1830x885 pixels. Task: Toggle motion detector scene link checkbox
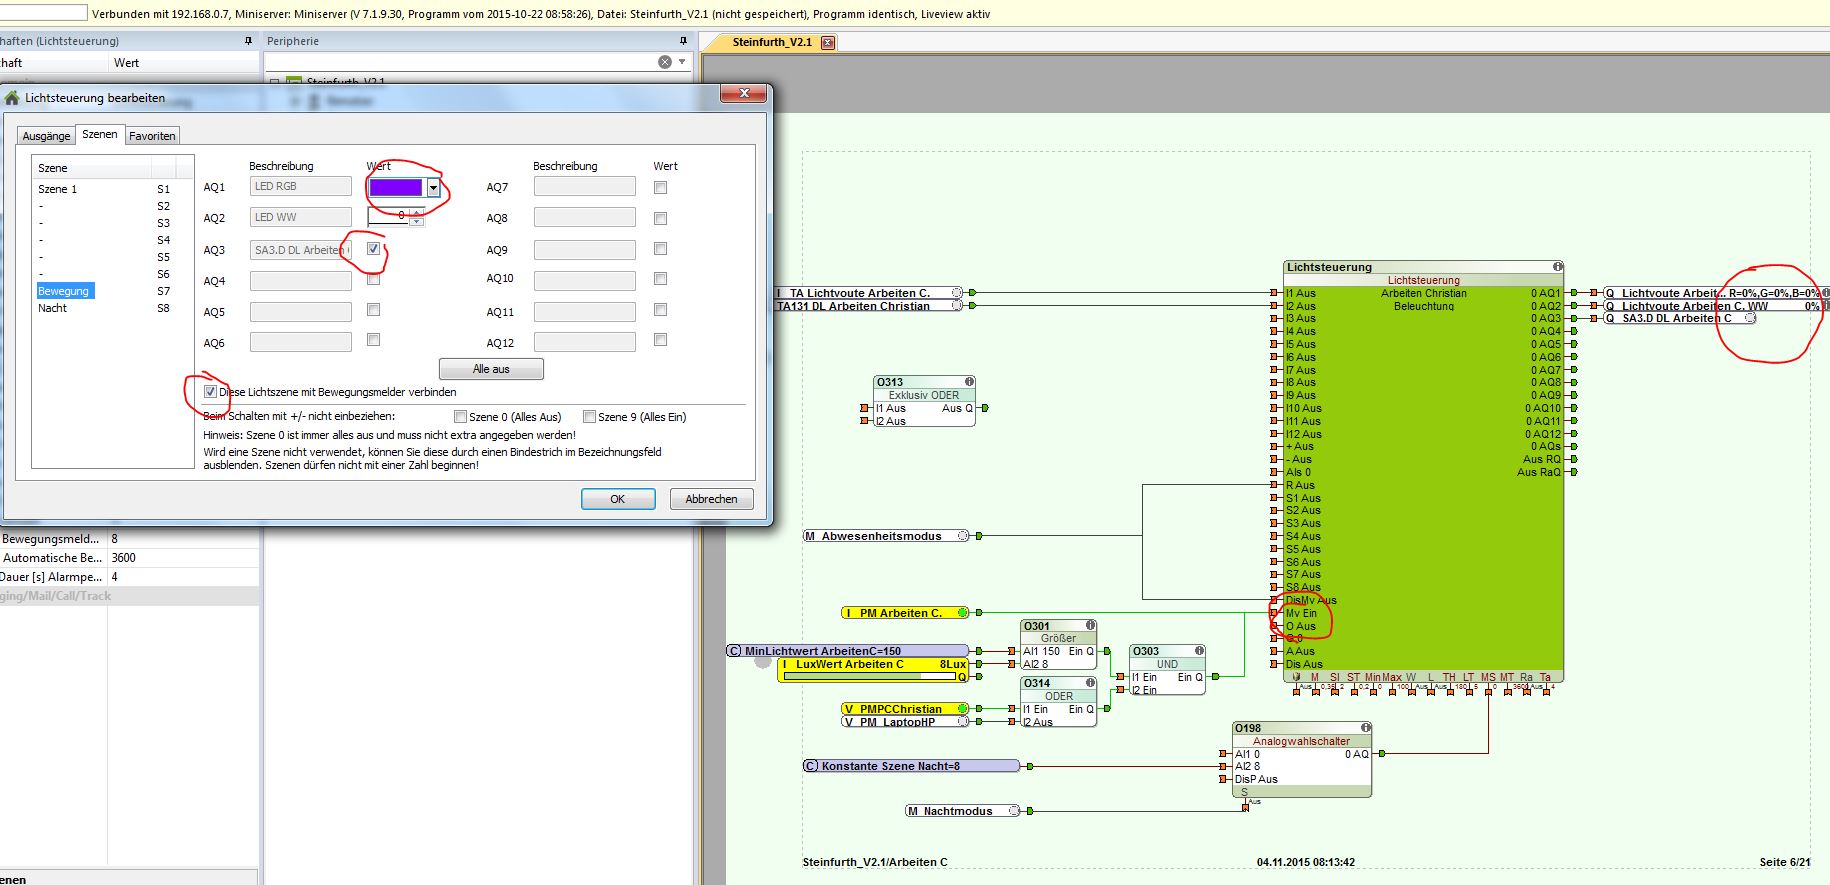point(210,392)
